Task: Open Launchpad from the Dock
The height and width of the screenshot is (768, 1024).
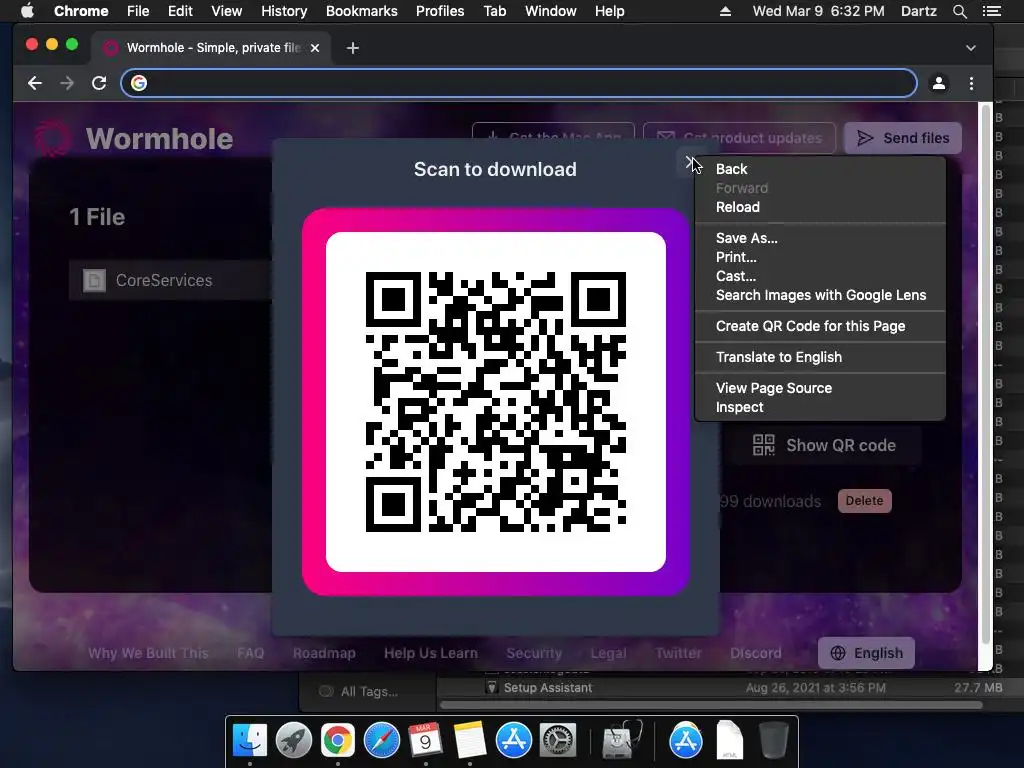Action: tap(293, 740)
